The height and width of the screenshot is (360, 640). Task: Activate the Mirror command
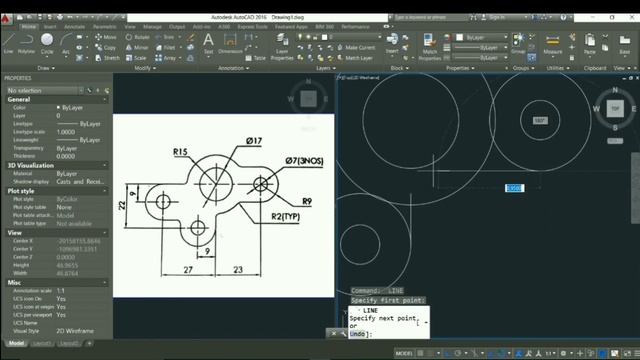pos(137,47)
